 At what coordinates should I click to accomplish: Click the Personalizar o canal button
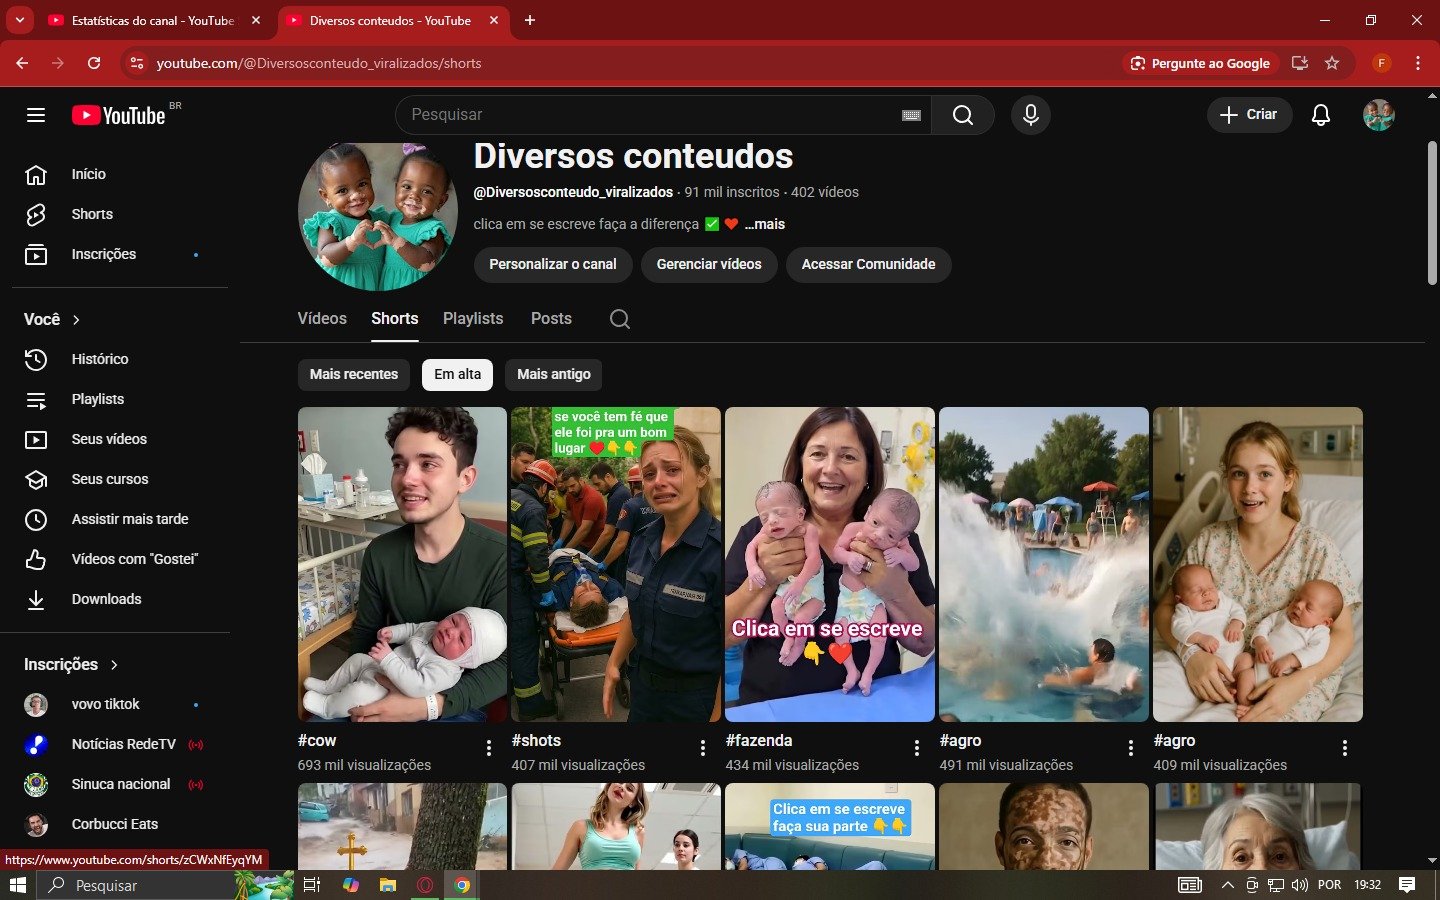[x=552, y=264]
